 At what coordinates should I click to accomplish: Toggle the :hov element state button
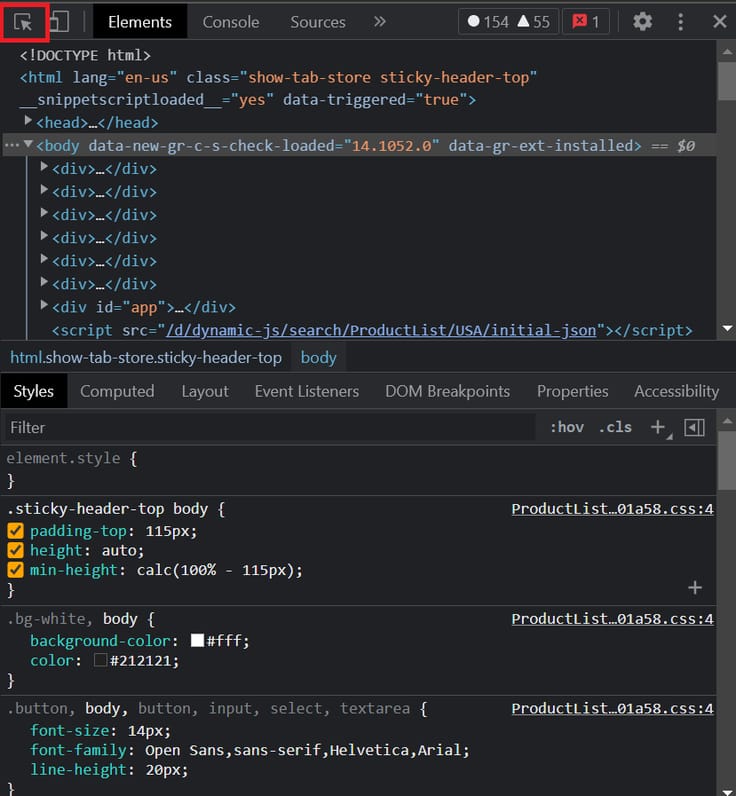[567, 427]
